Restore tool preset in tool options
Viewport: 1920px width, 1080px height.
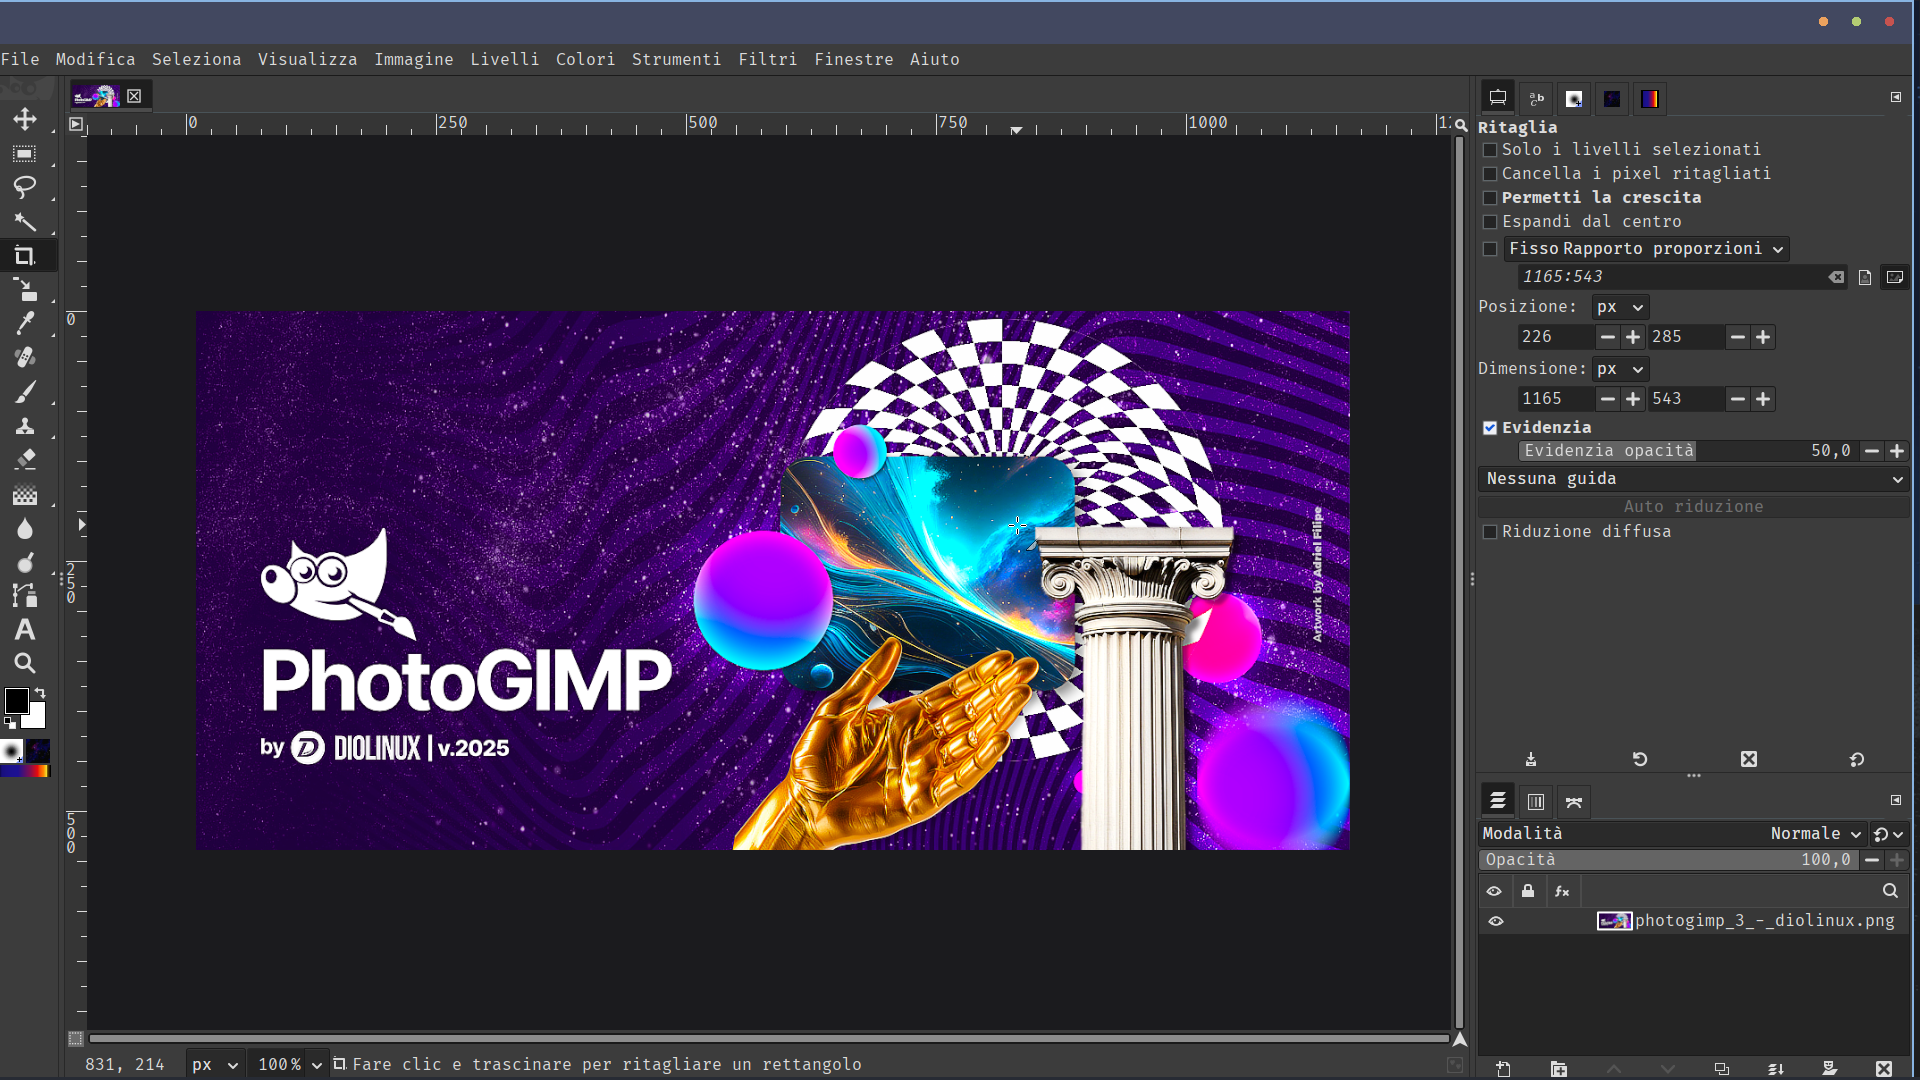[x=1640, y=759]
